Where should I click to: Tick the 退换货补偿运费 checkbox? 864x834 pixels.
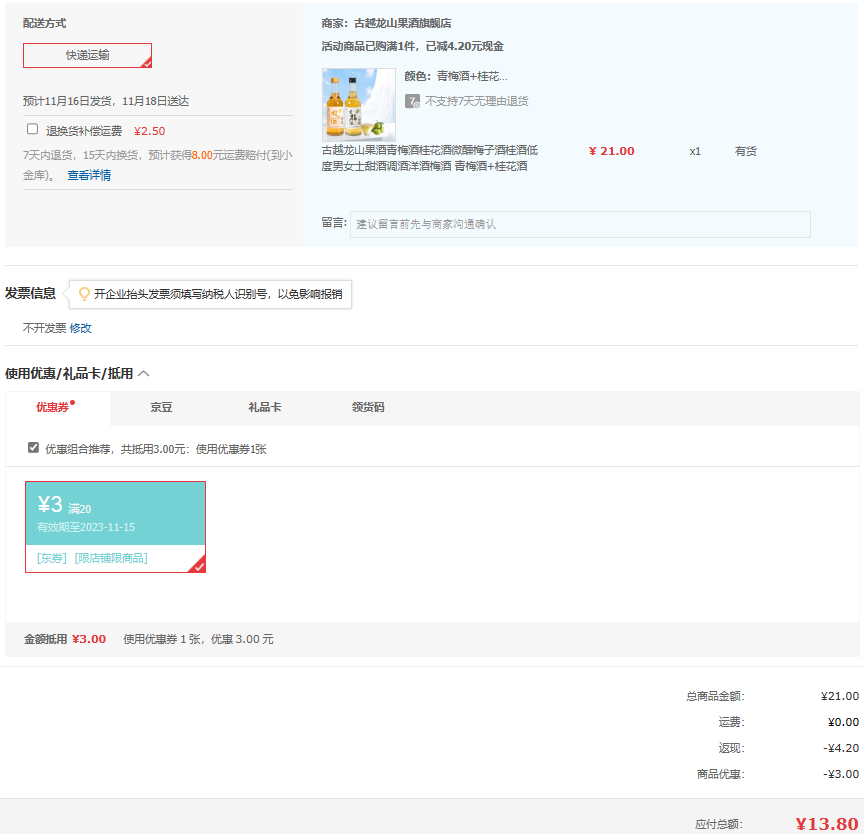[33, 129]
